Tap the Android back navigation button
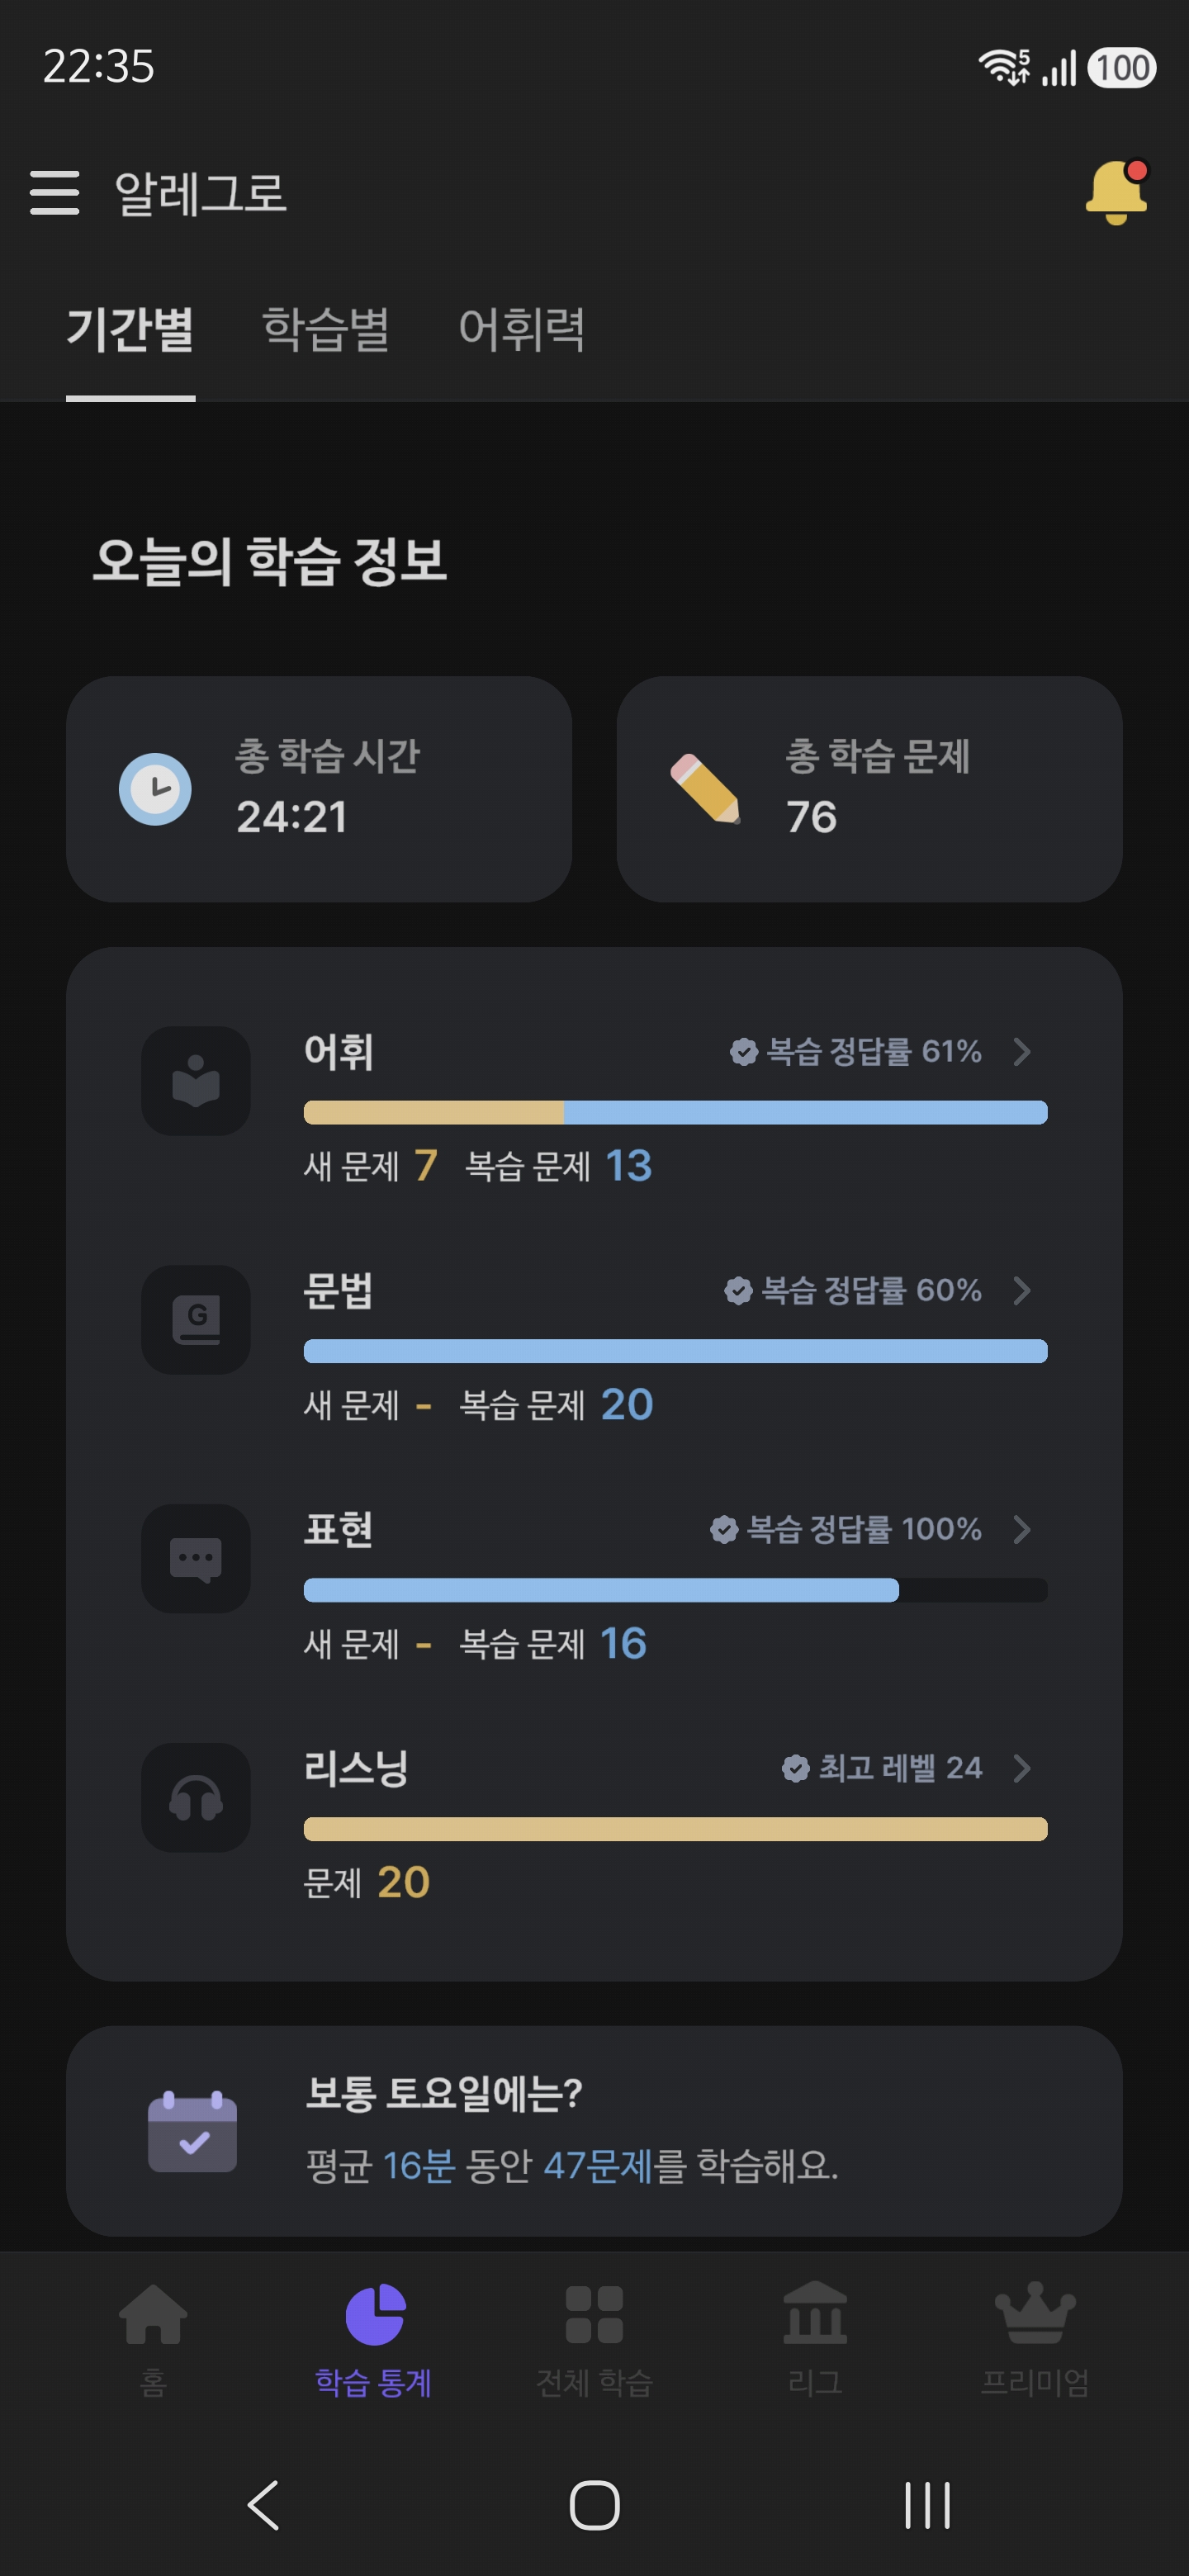Viewport: 1189px width, 2576px height. (263, 2505)
